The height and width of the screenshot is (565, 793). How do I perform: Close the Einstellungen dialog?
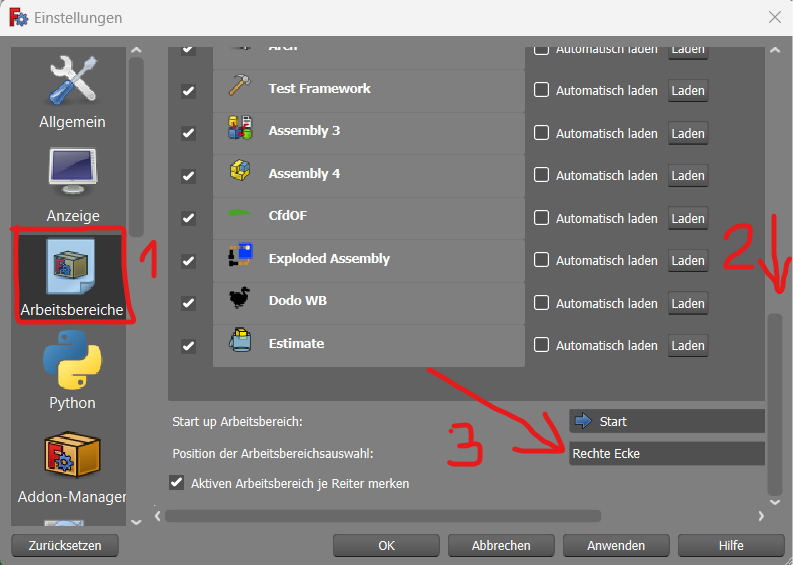coord(774,17)
